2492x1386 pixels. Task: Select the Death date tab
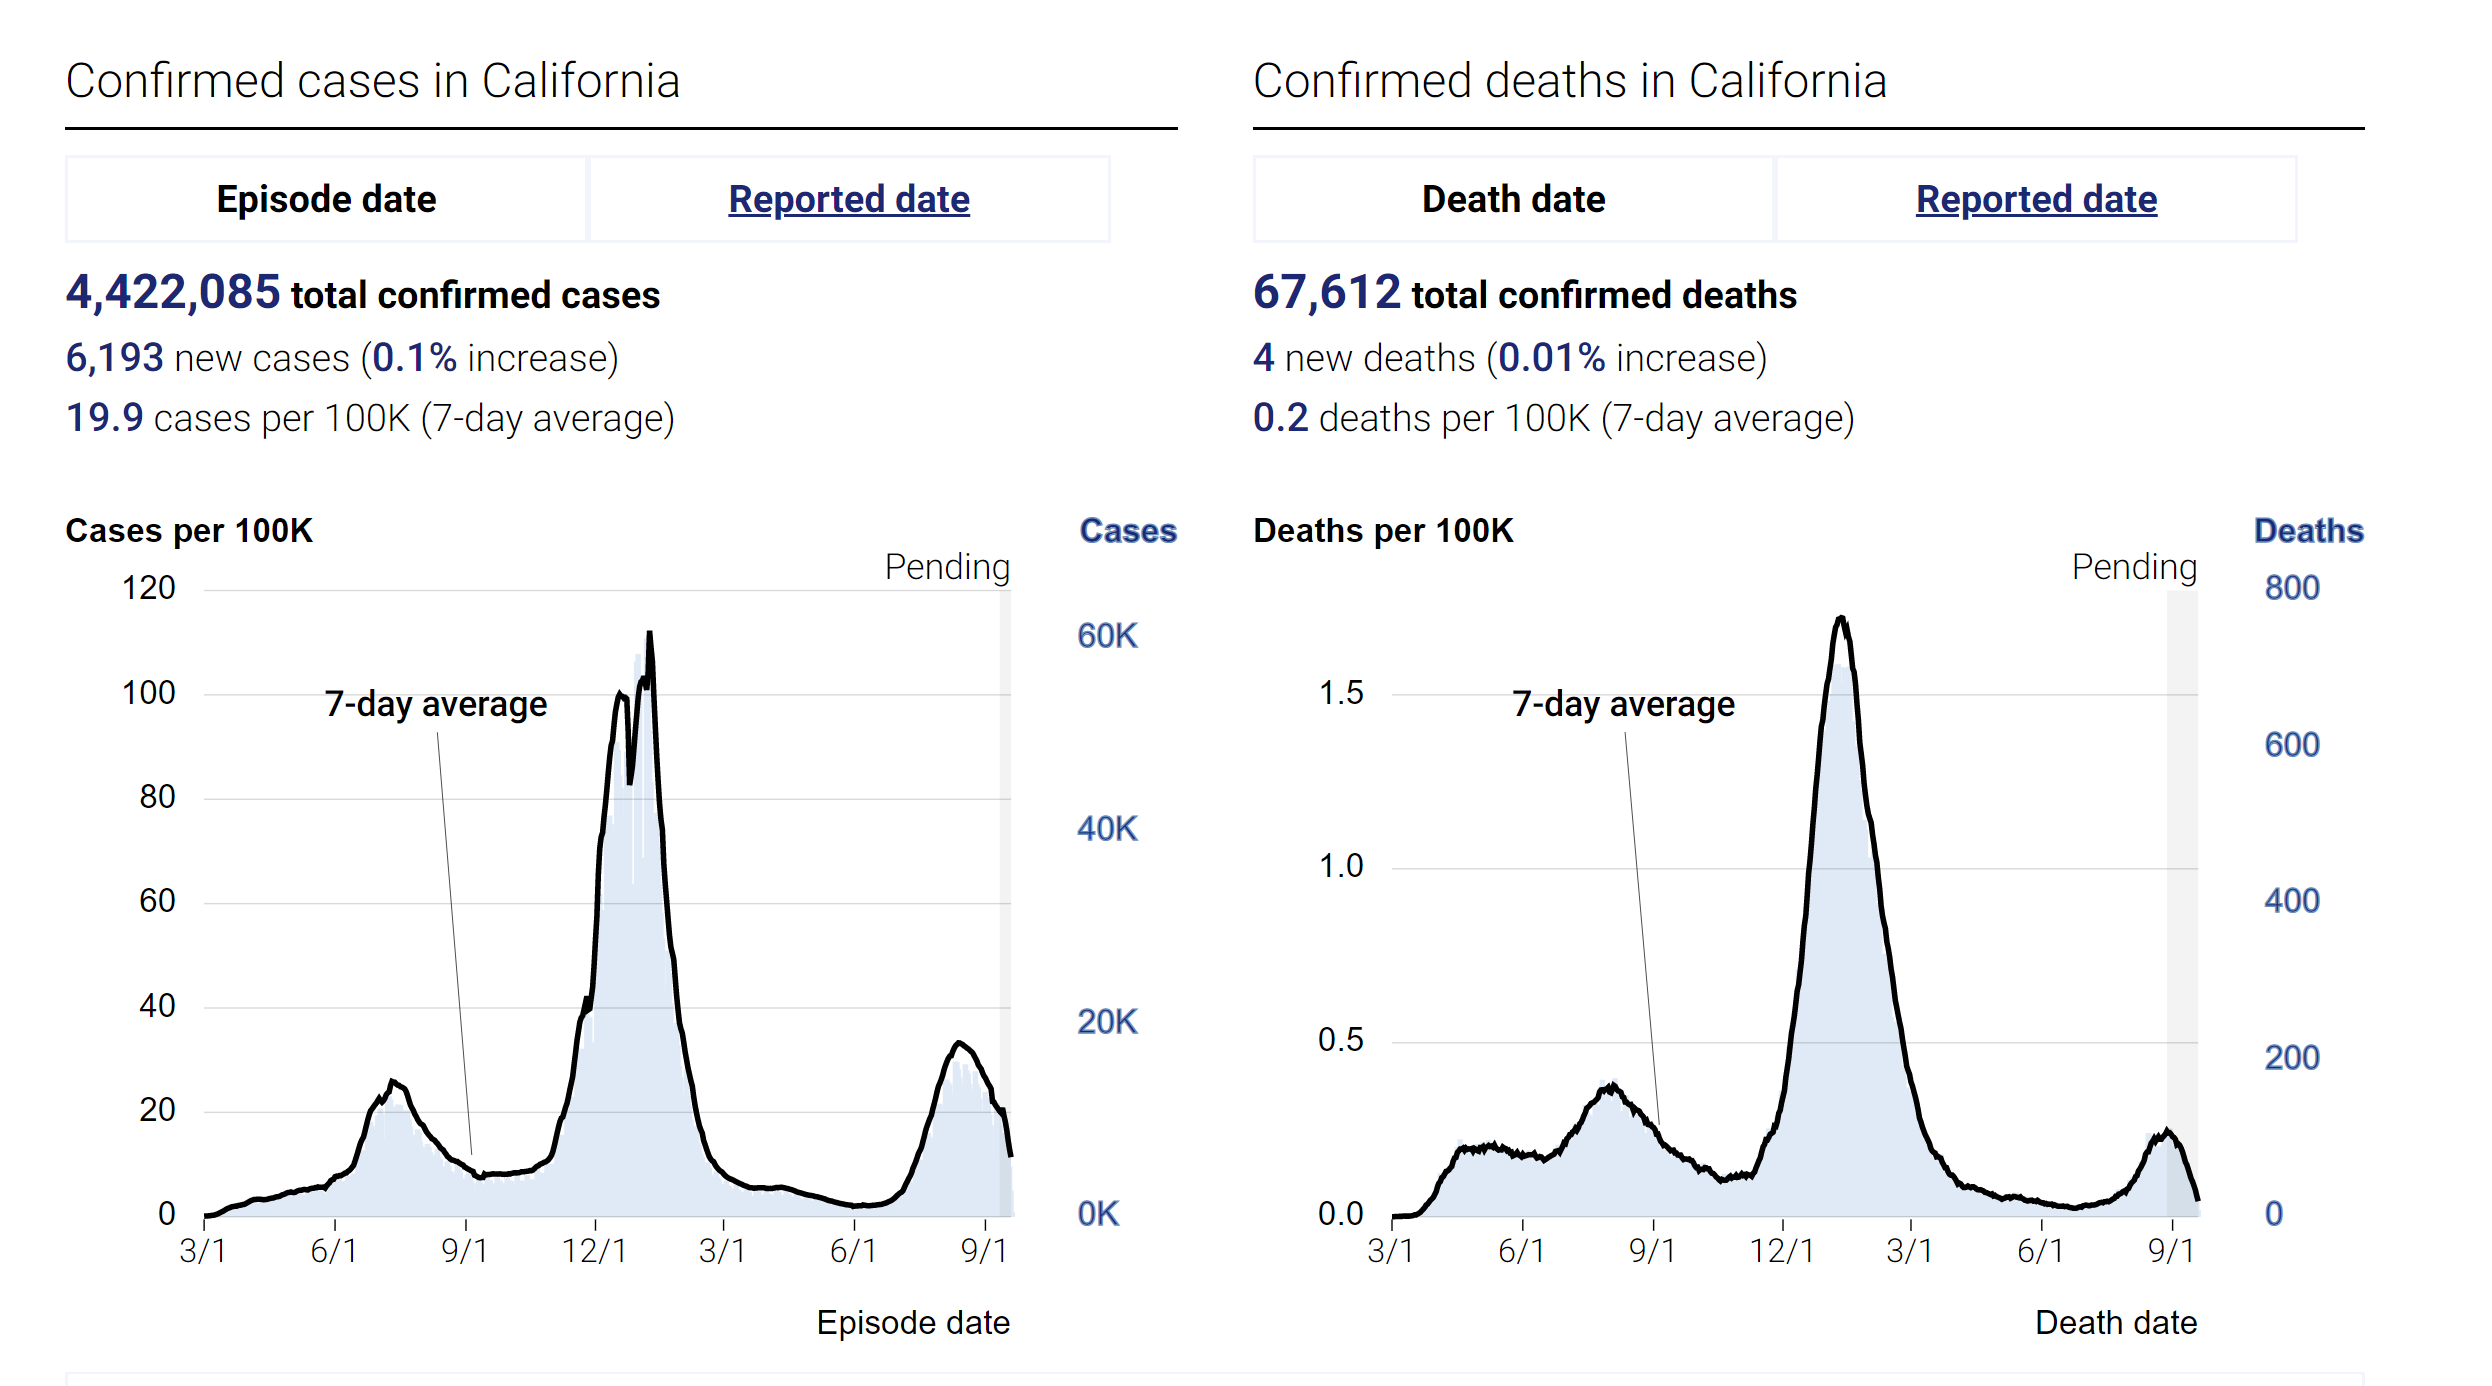tap(1513, 199)
